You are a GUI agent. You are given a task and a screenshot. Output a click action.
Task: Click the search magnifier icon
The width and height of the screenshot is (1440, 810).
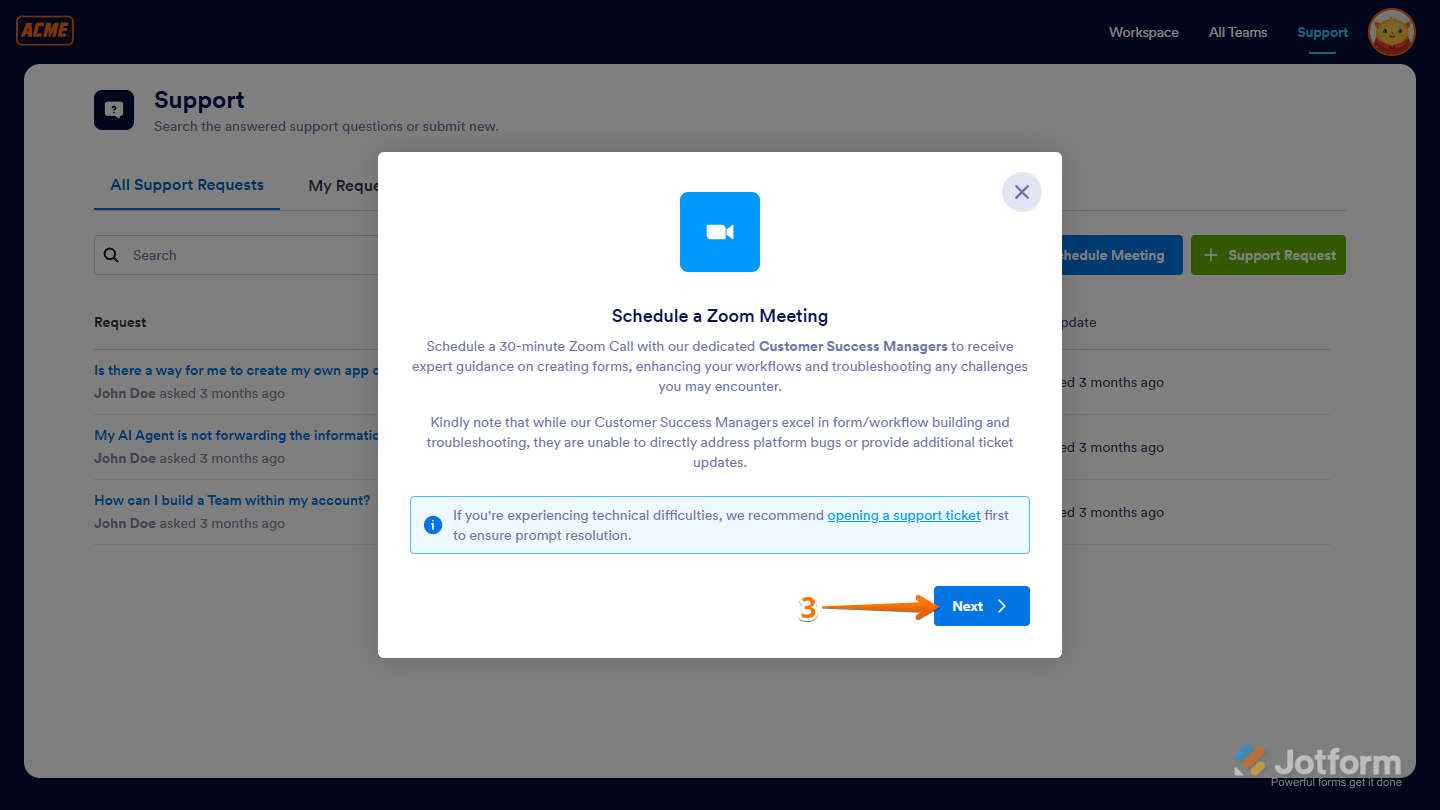coord(111,255)
